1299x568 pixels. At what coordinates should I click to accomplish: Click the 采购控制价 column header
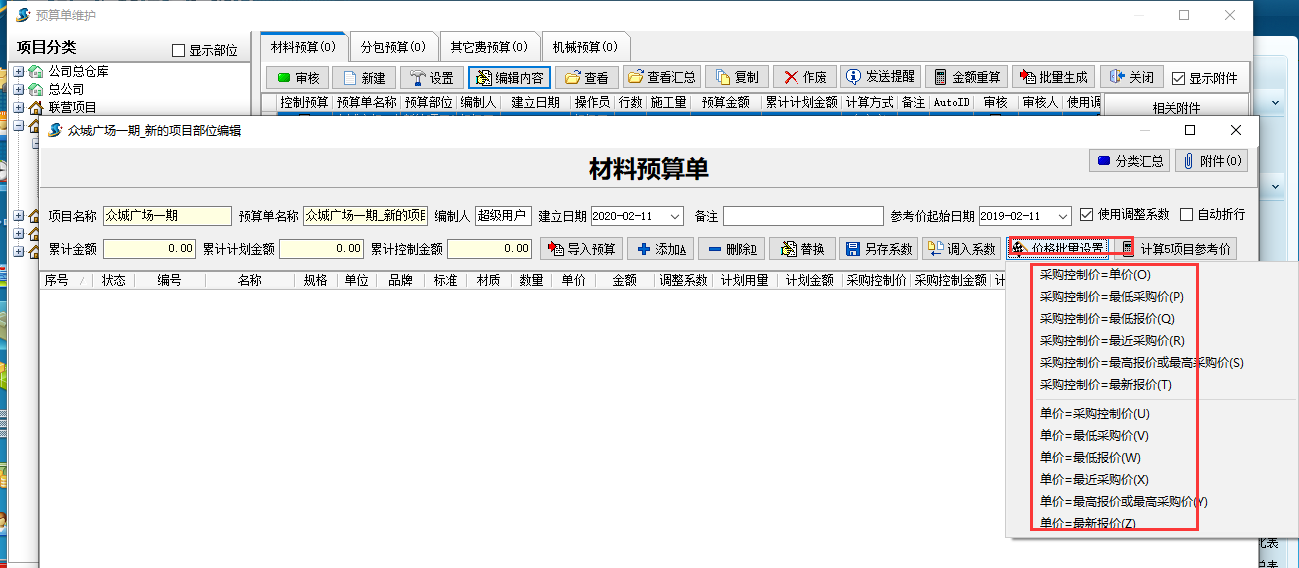coord(875,281)
